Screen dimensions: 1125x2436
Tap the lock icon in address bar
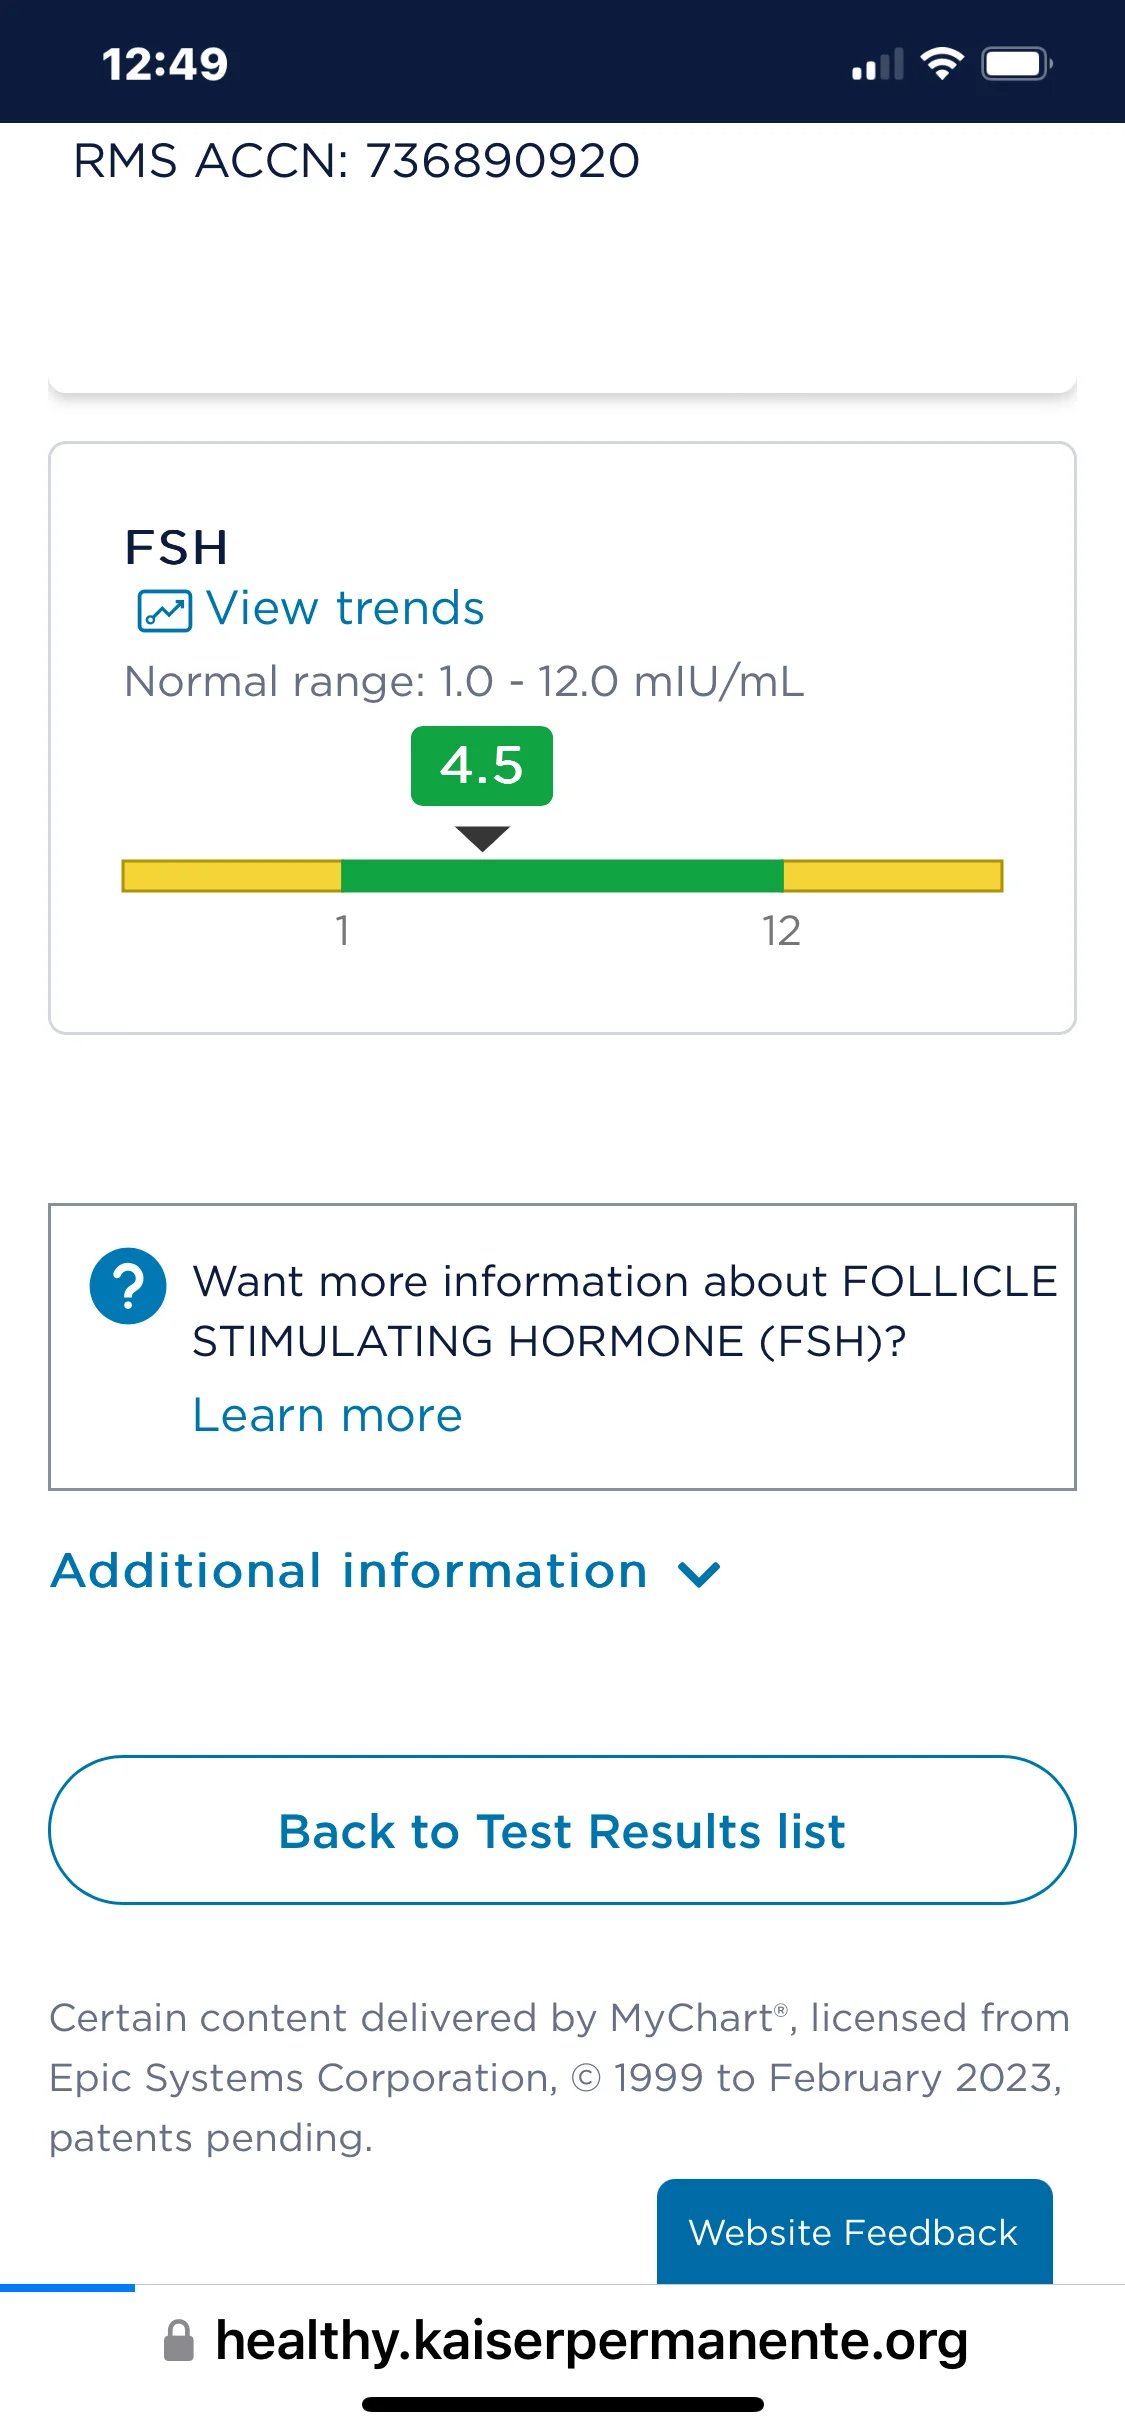click(179, 2341)
